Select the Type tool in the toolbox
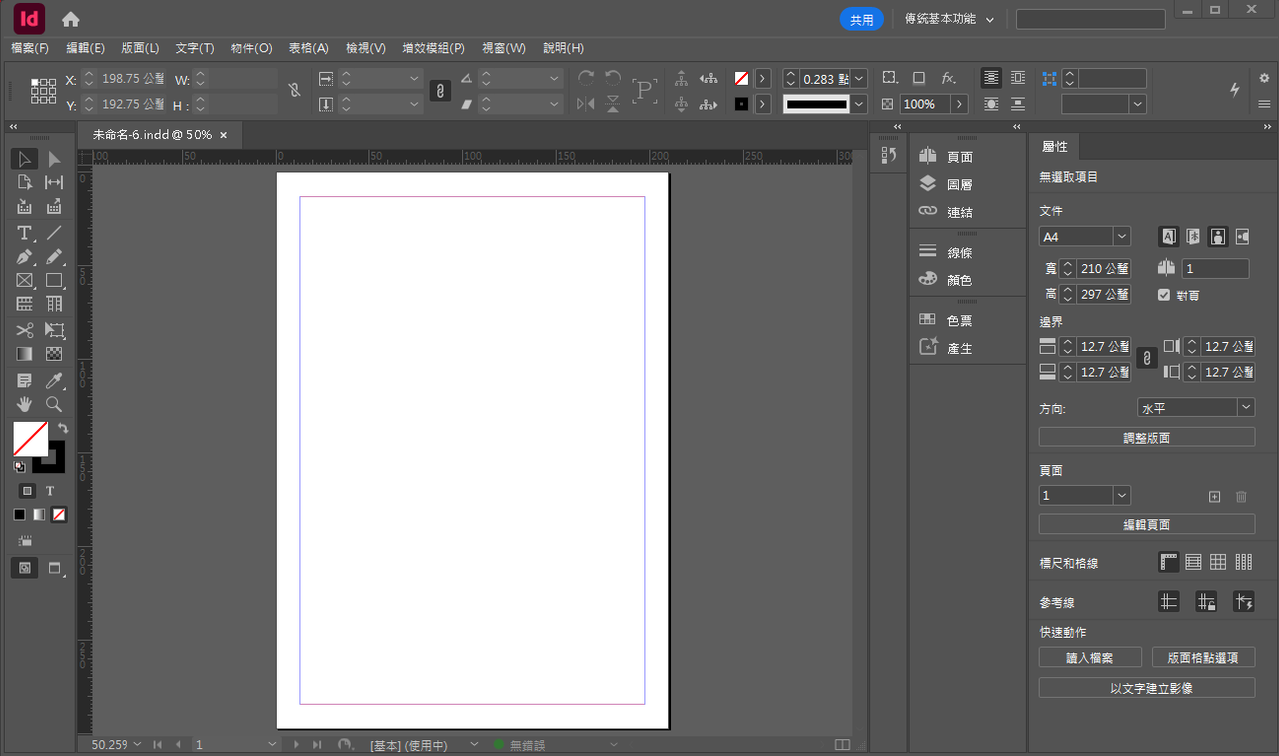This screenshot has height=756, width=1279. click(25, 233)
